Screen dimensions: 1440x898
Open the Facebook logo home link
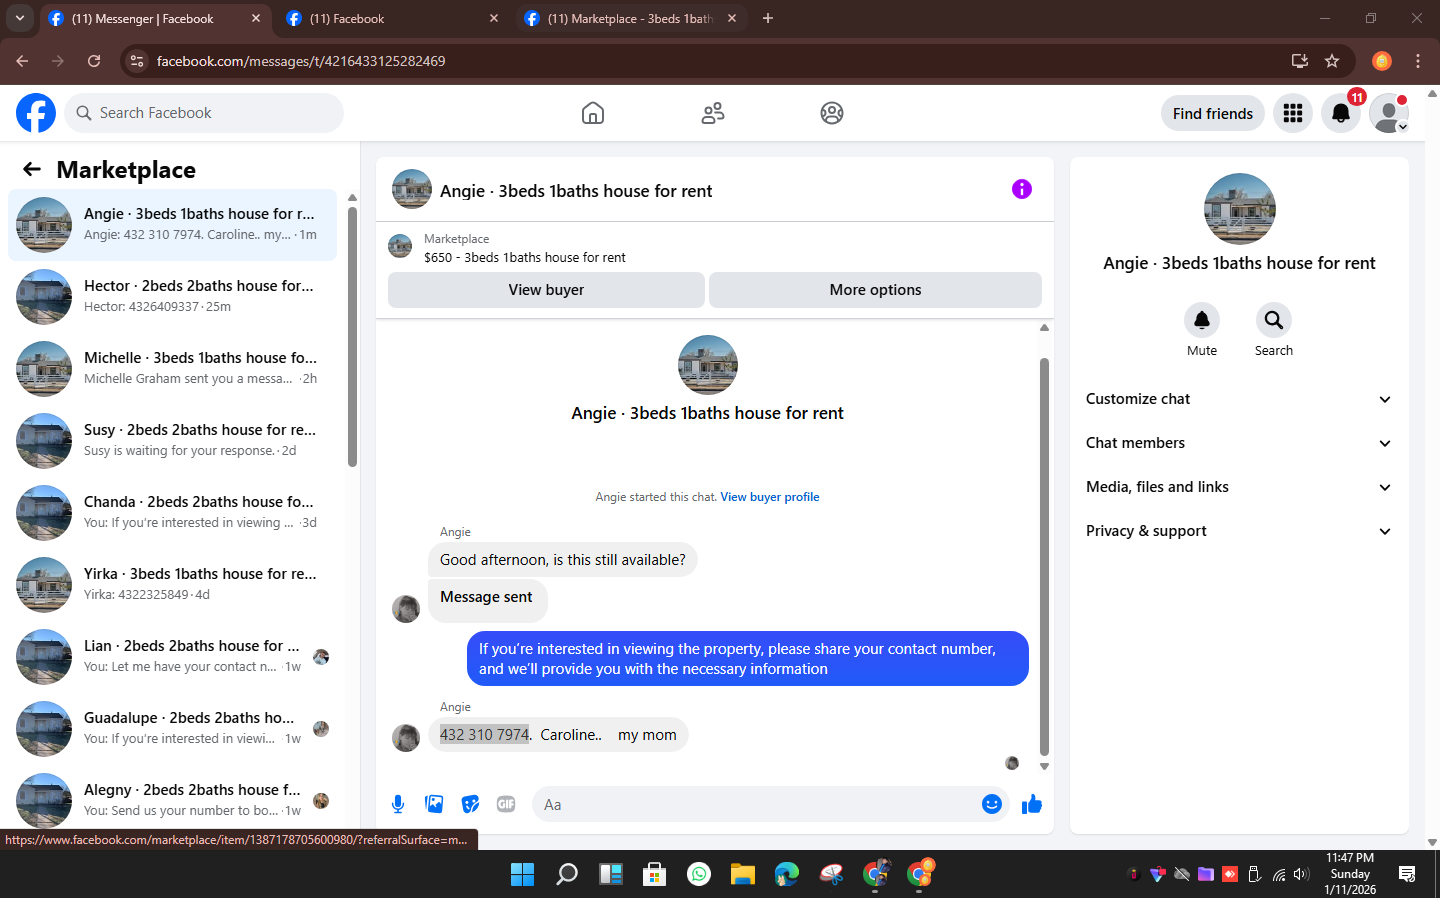click(36, 113)
